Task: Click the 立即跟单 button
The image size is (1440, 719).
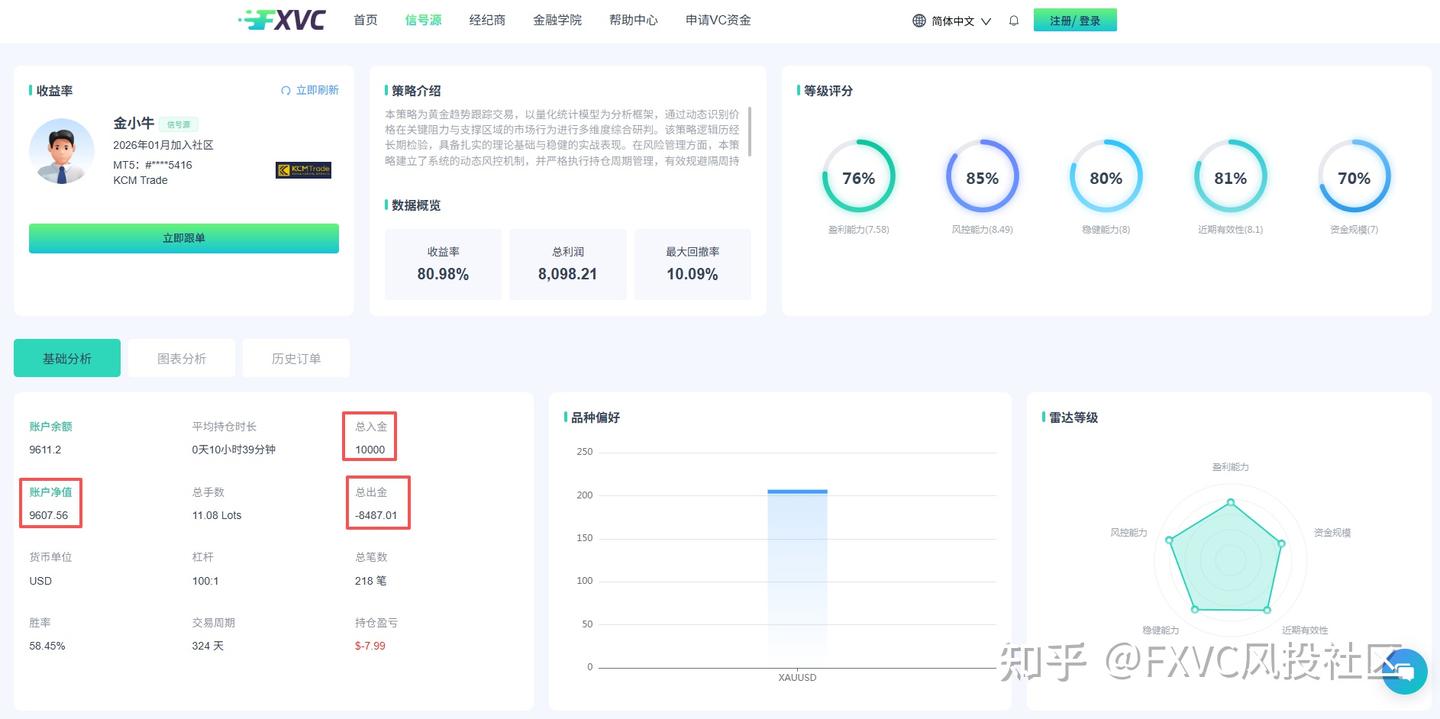Action: click(183, 238)
